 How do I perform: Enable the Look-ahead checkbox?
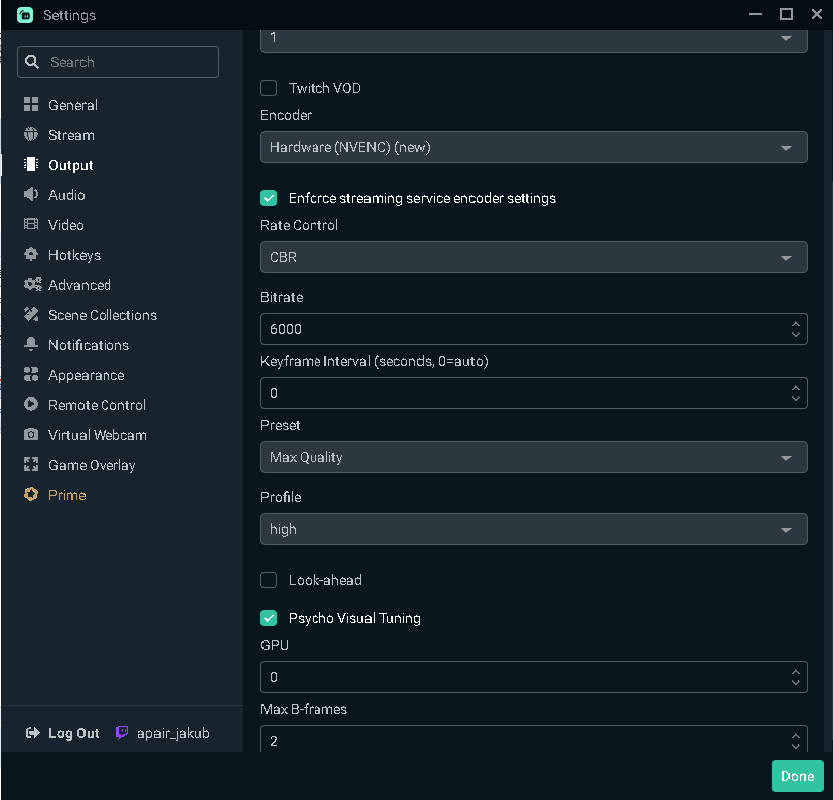268,580
